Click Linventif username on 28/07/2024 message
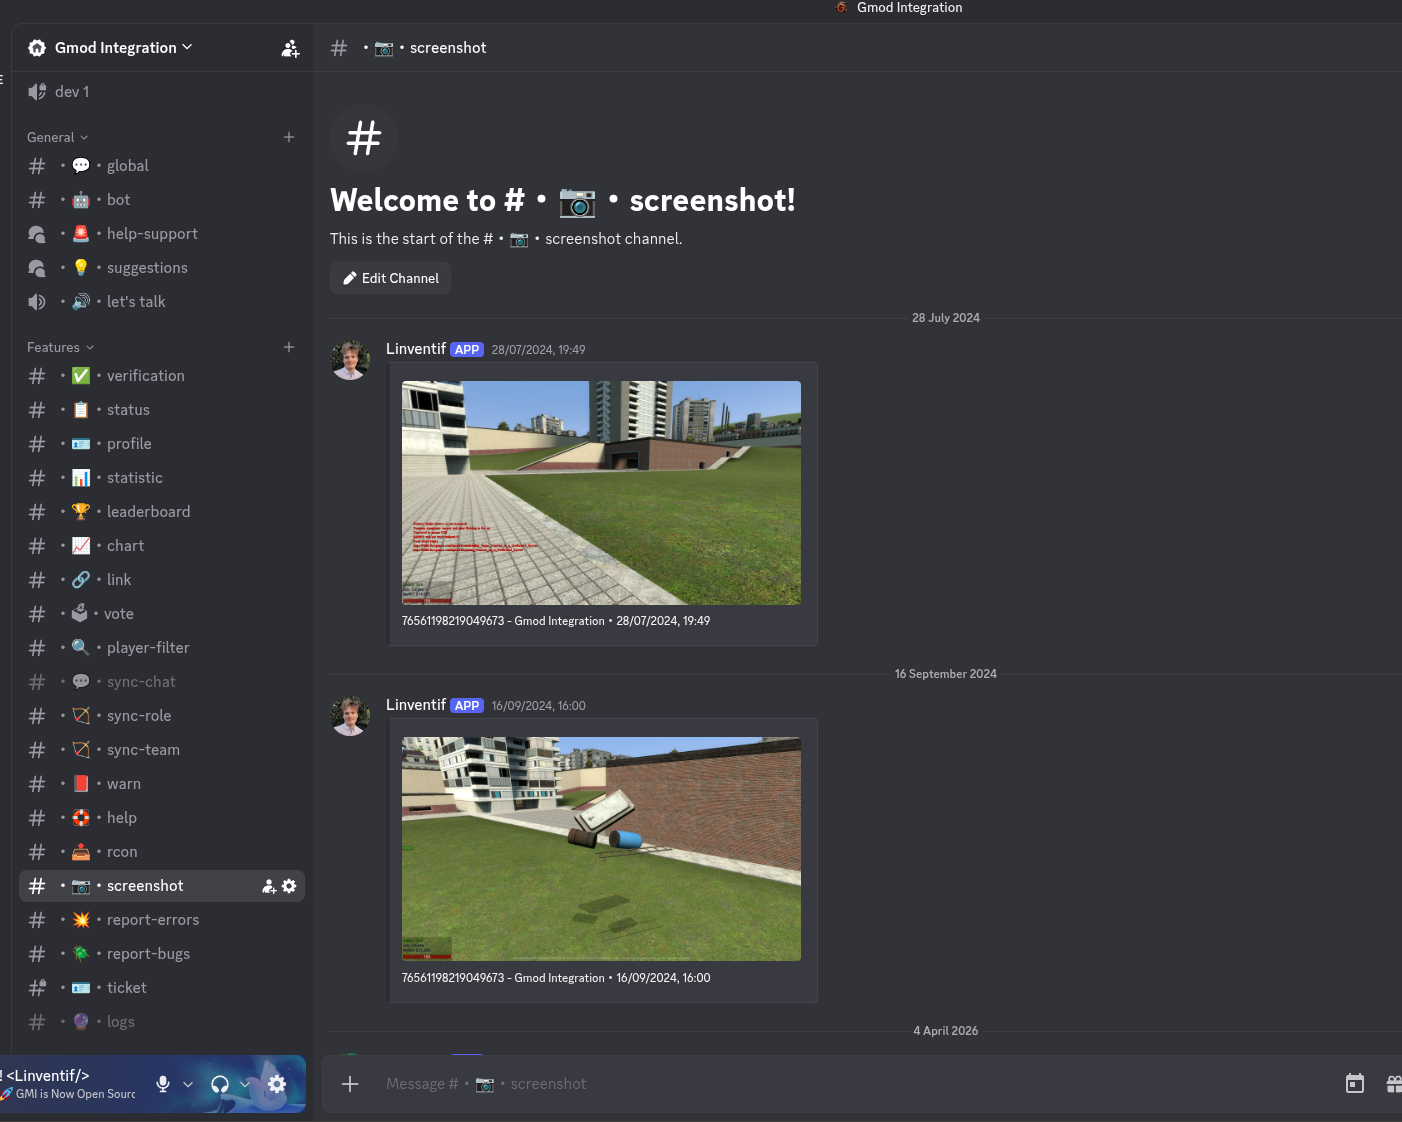Image resolution: width=1402 pixels, height=1122 pixels. point(415,349)
